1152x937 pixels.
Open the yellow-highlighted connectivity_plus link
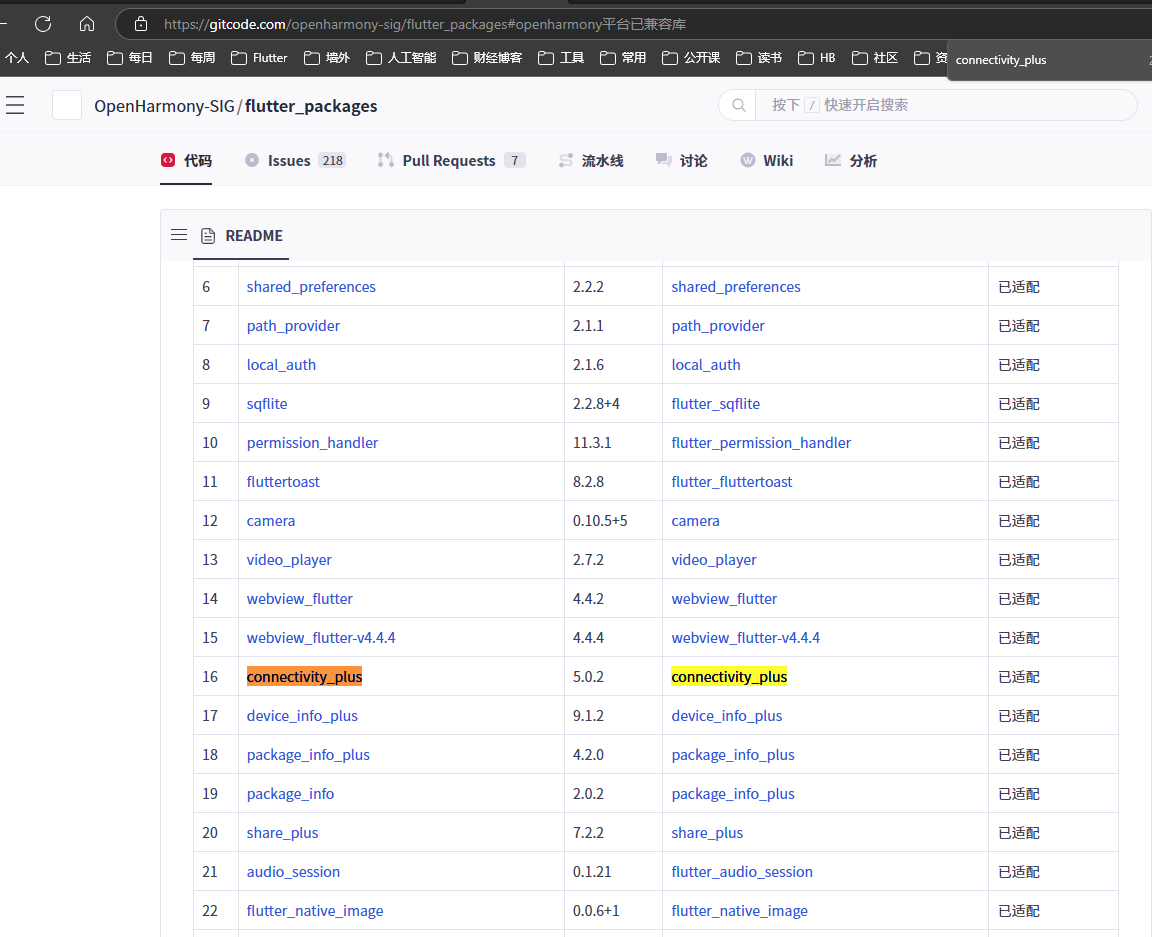[729, 676]
